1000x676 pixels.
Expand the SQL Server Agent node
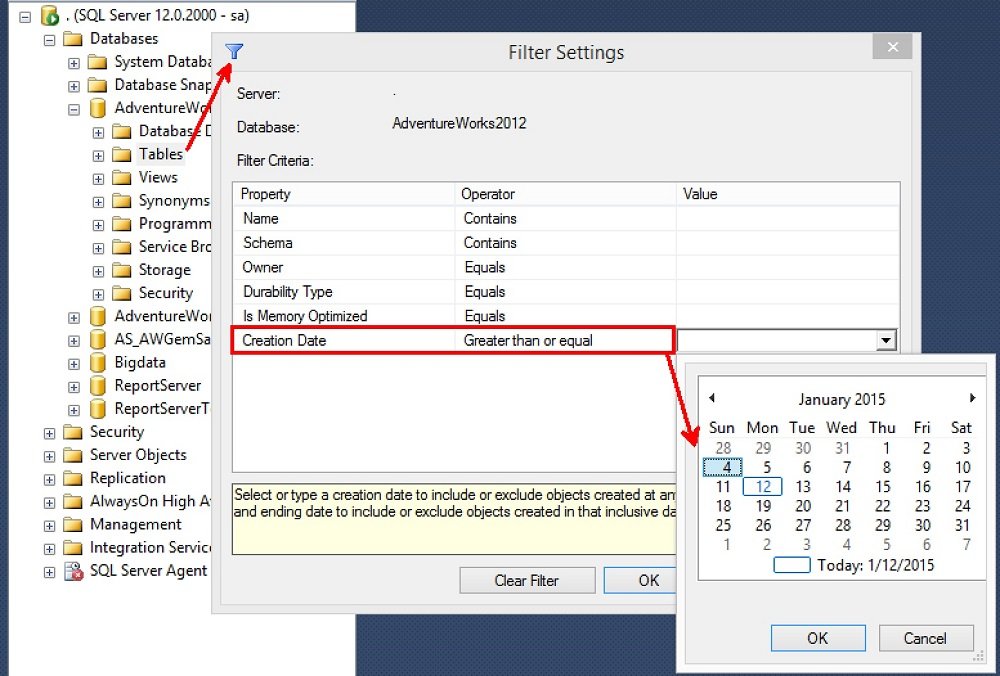pos(49,572)
